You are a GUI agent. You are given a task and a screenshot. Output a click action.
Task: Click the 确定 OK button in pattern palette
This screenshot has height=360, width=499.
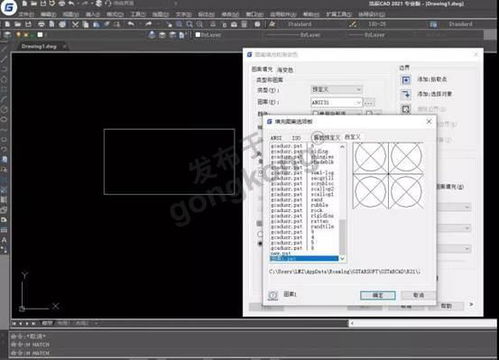click(x=378, y=295)
